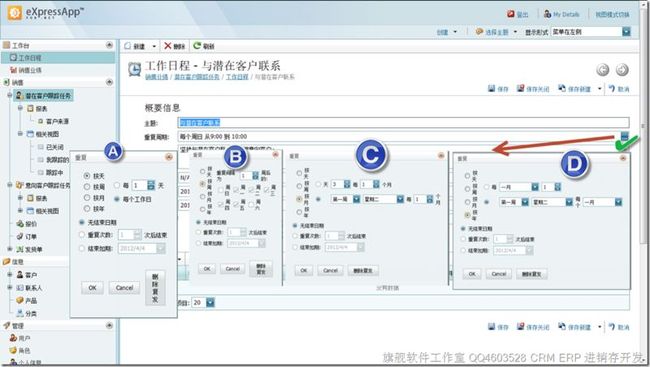Click OK in dialog D
Image resolution: width=650 pixels, height=367 pixels.
pyautogui.click(x=472, y=274)
